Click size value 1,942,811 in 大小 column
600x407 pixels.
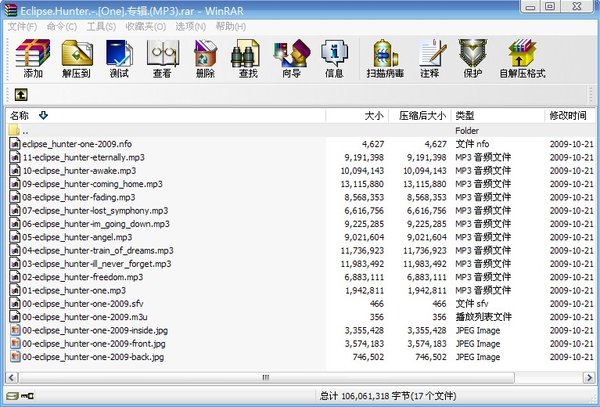coord(365,290)
